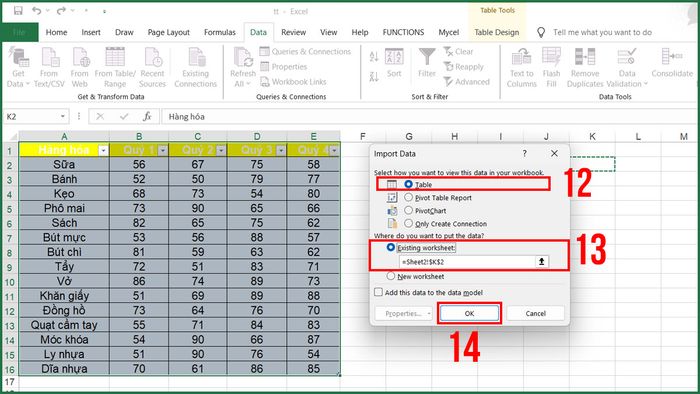
Task: Switch to the Page Layout tab
Action: 168,32
